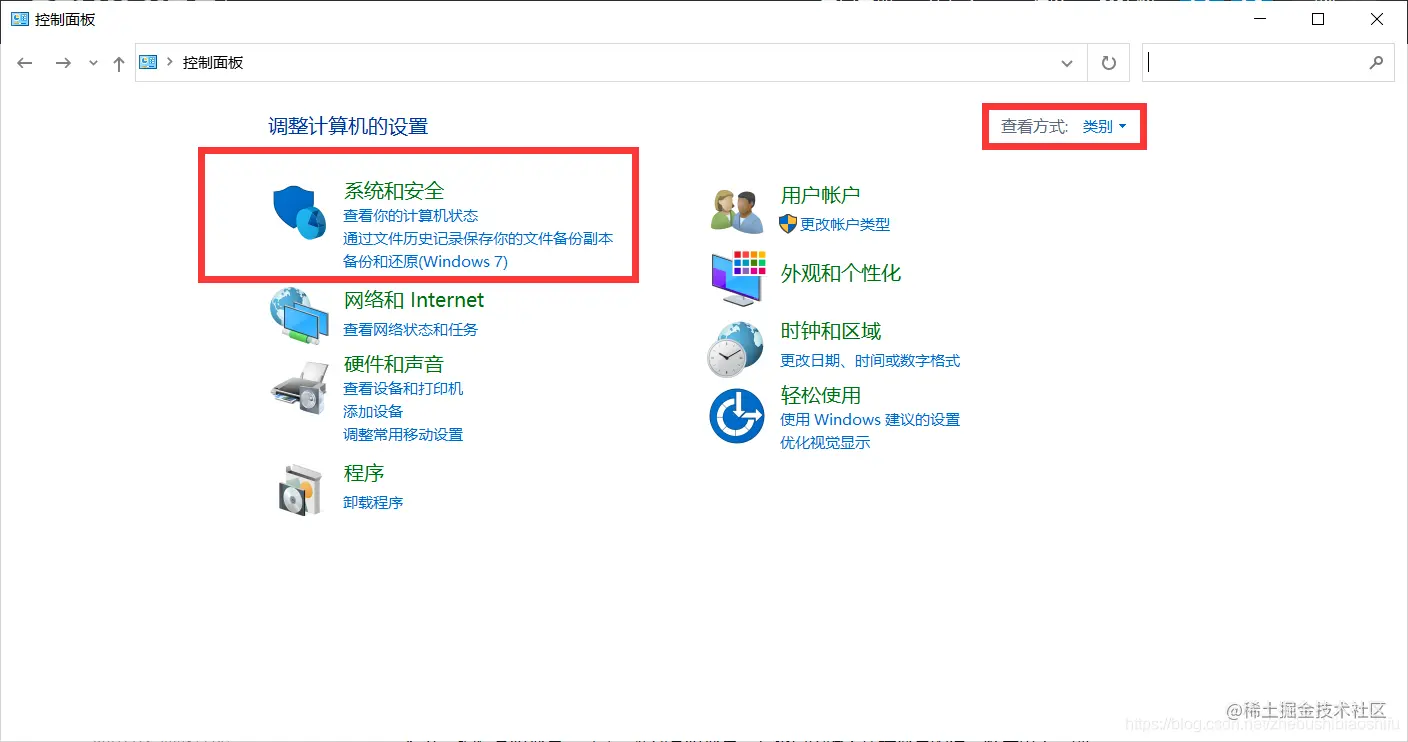Refresh the Control Panel view

(x=1108, y=63)
